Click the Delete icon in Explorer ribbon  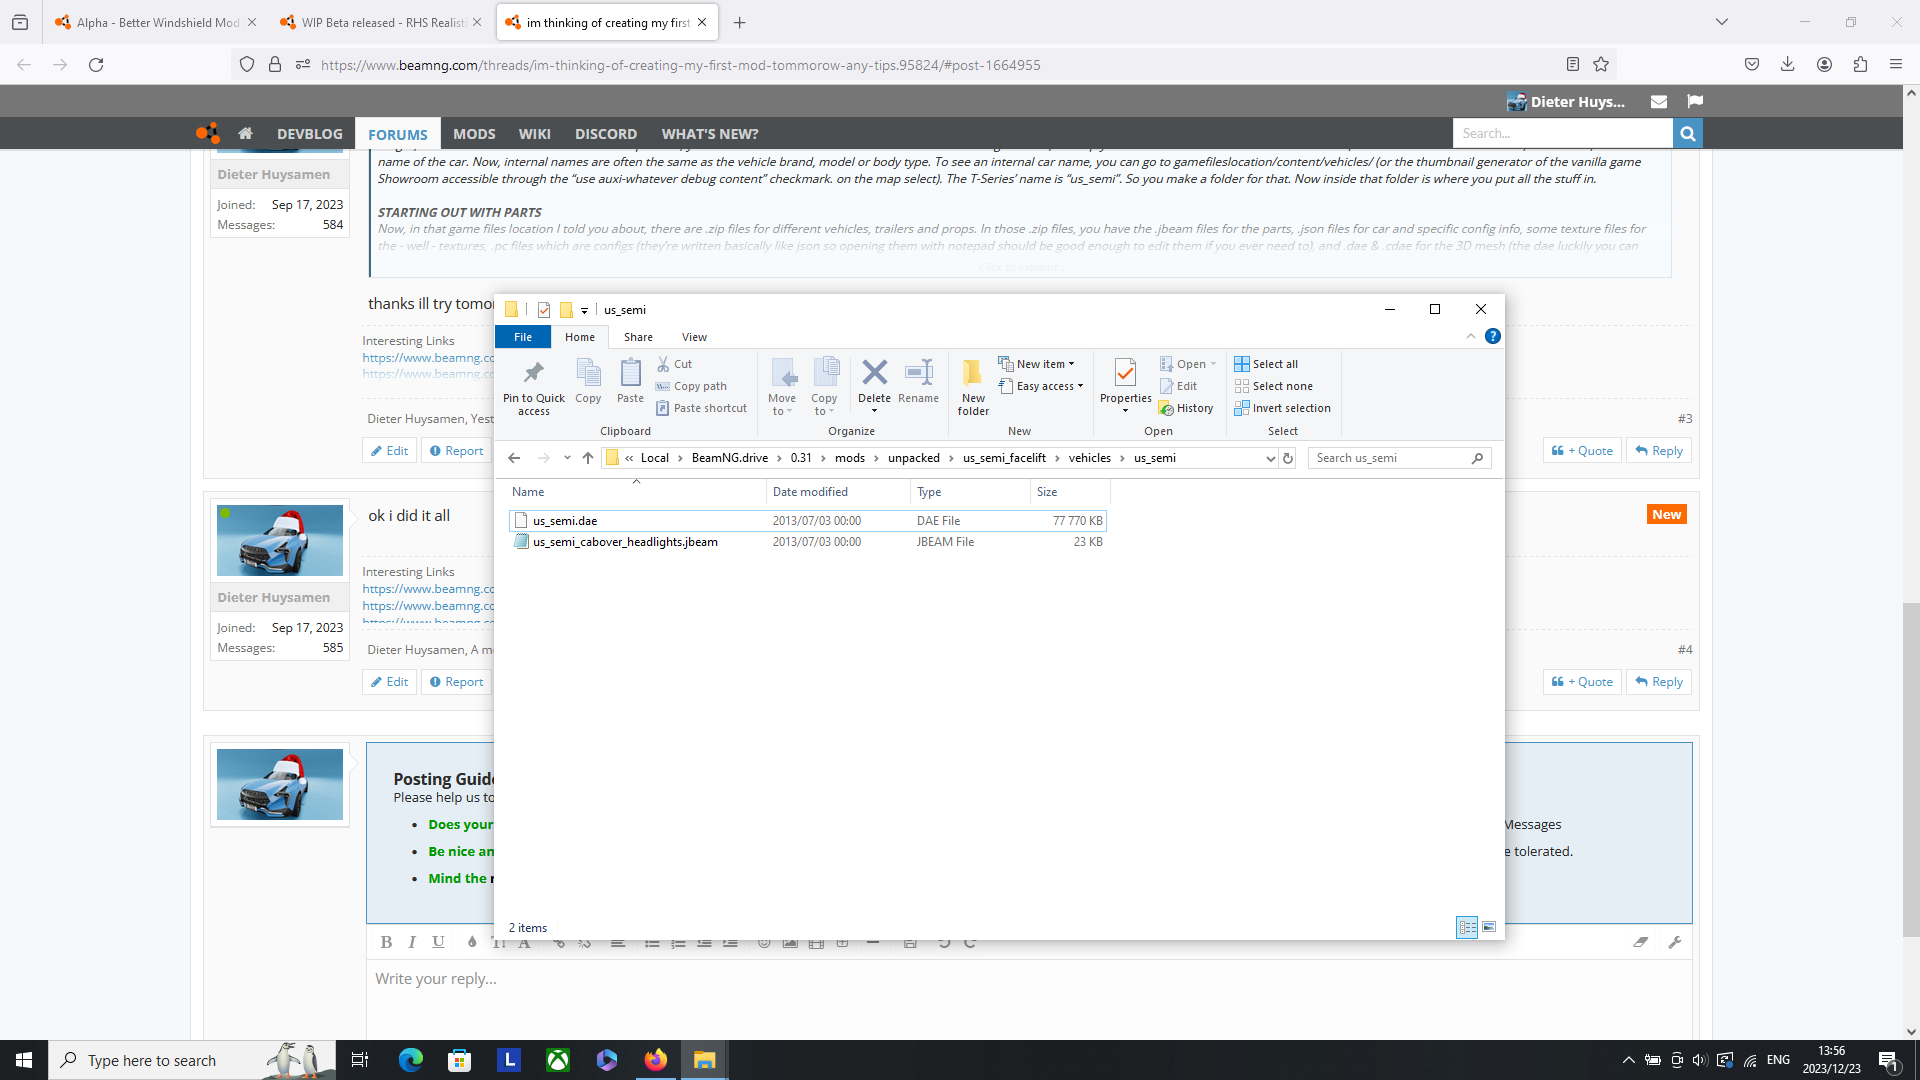pos(874,373)
